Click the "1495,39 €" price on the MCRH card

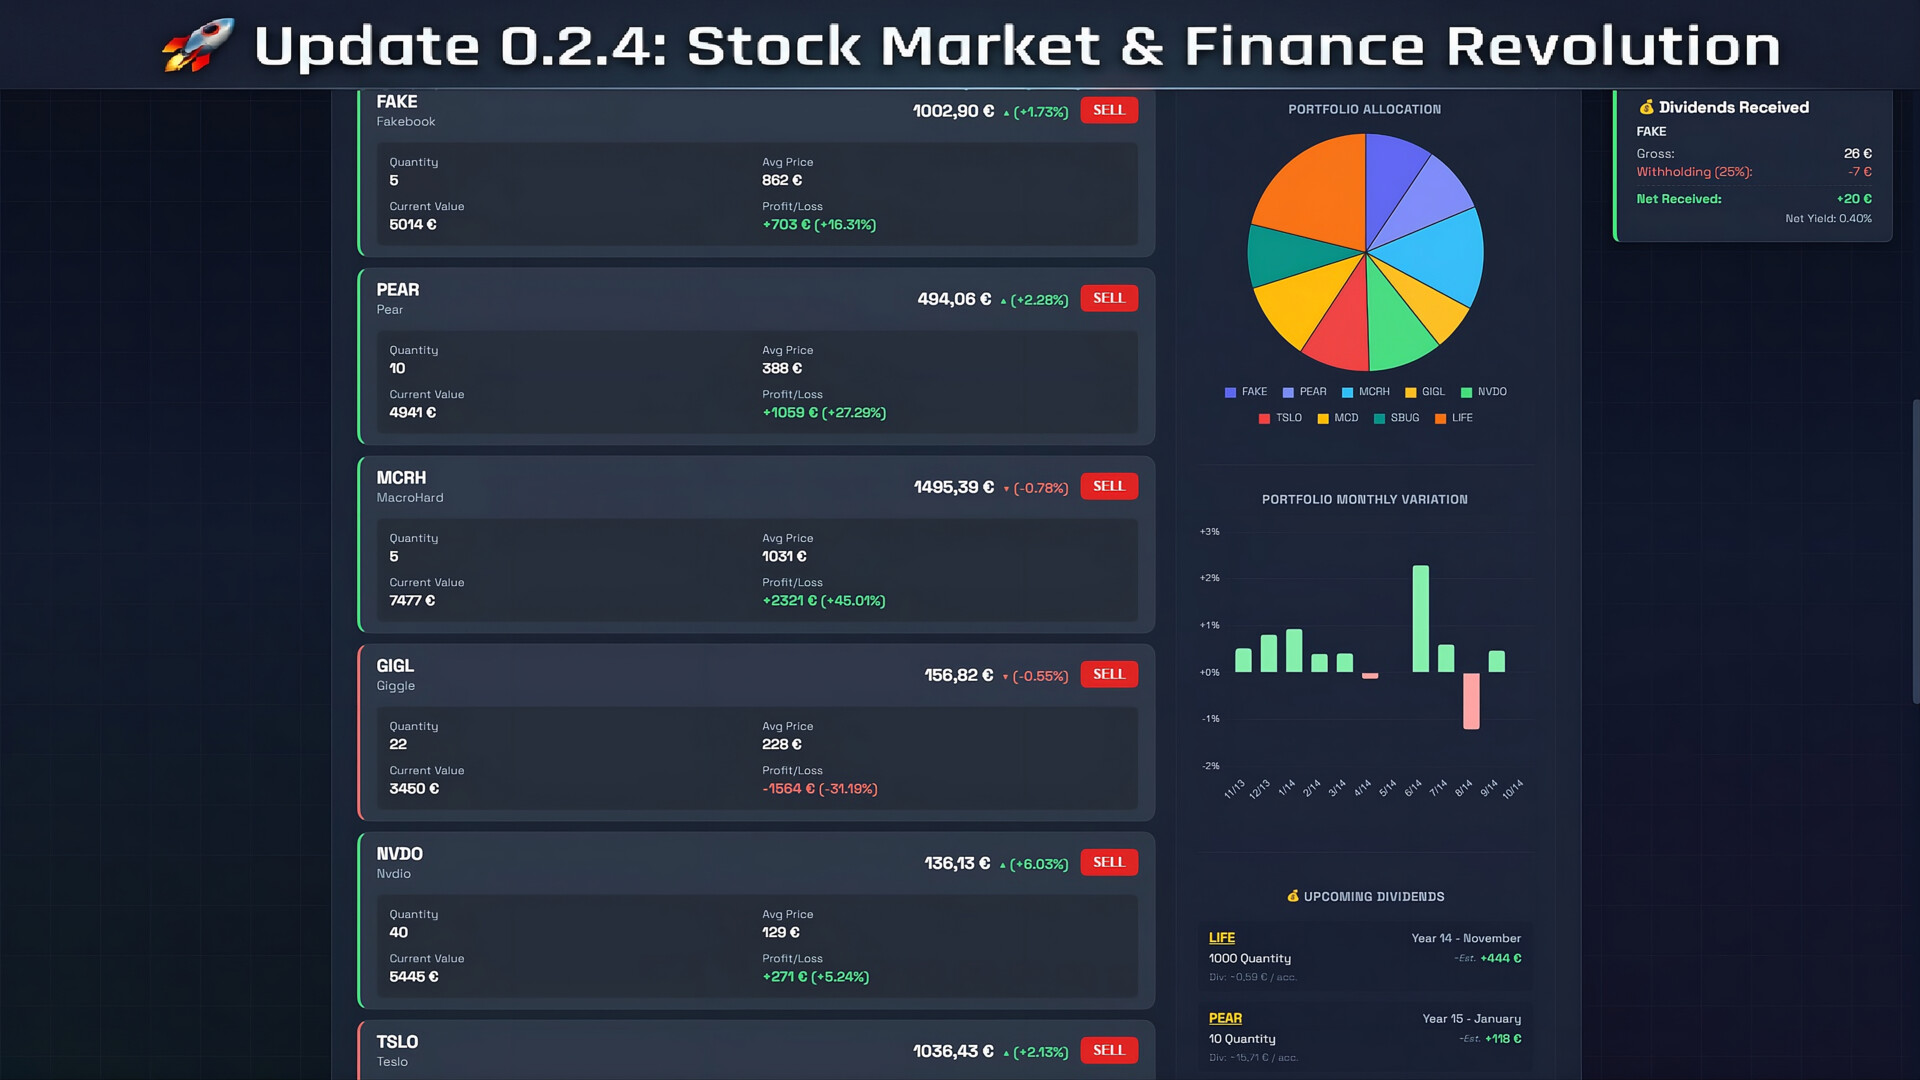coord(954,487)
